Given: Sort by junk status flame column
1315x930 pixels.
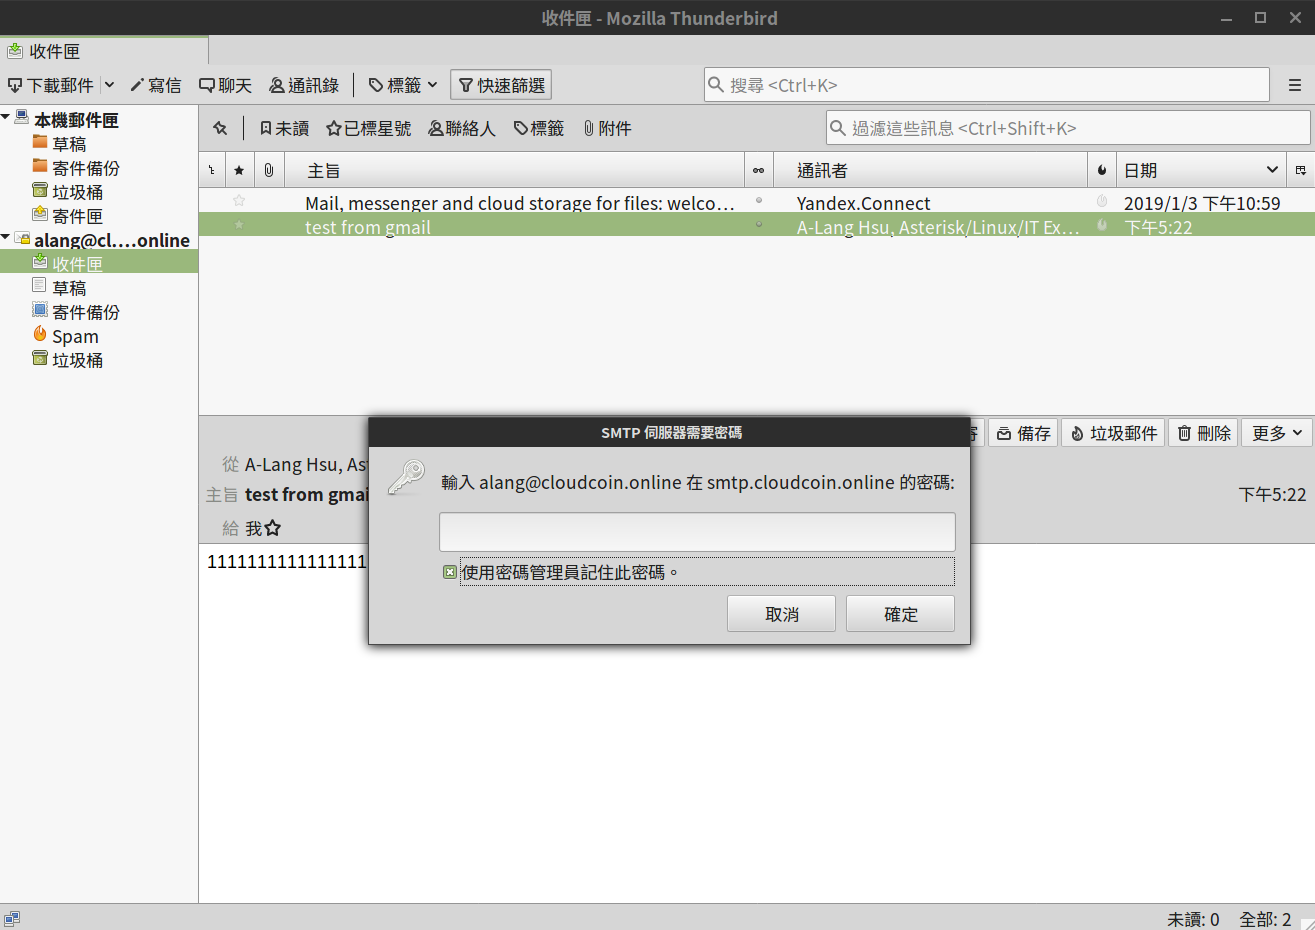Looking at the screenshot, I should coord(1101,170).
